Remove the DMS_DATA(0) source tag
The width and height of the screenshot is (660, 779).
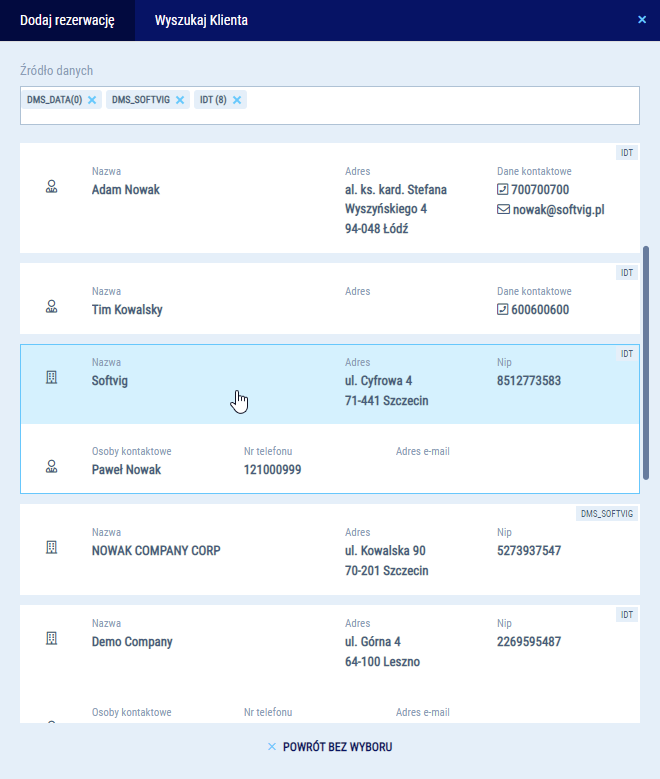tap(92, 100)
